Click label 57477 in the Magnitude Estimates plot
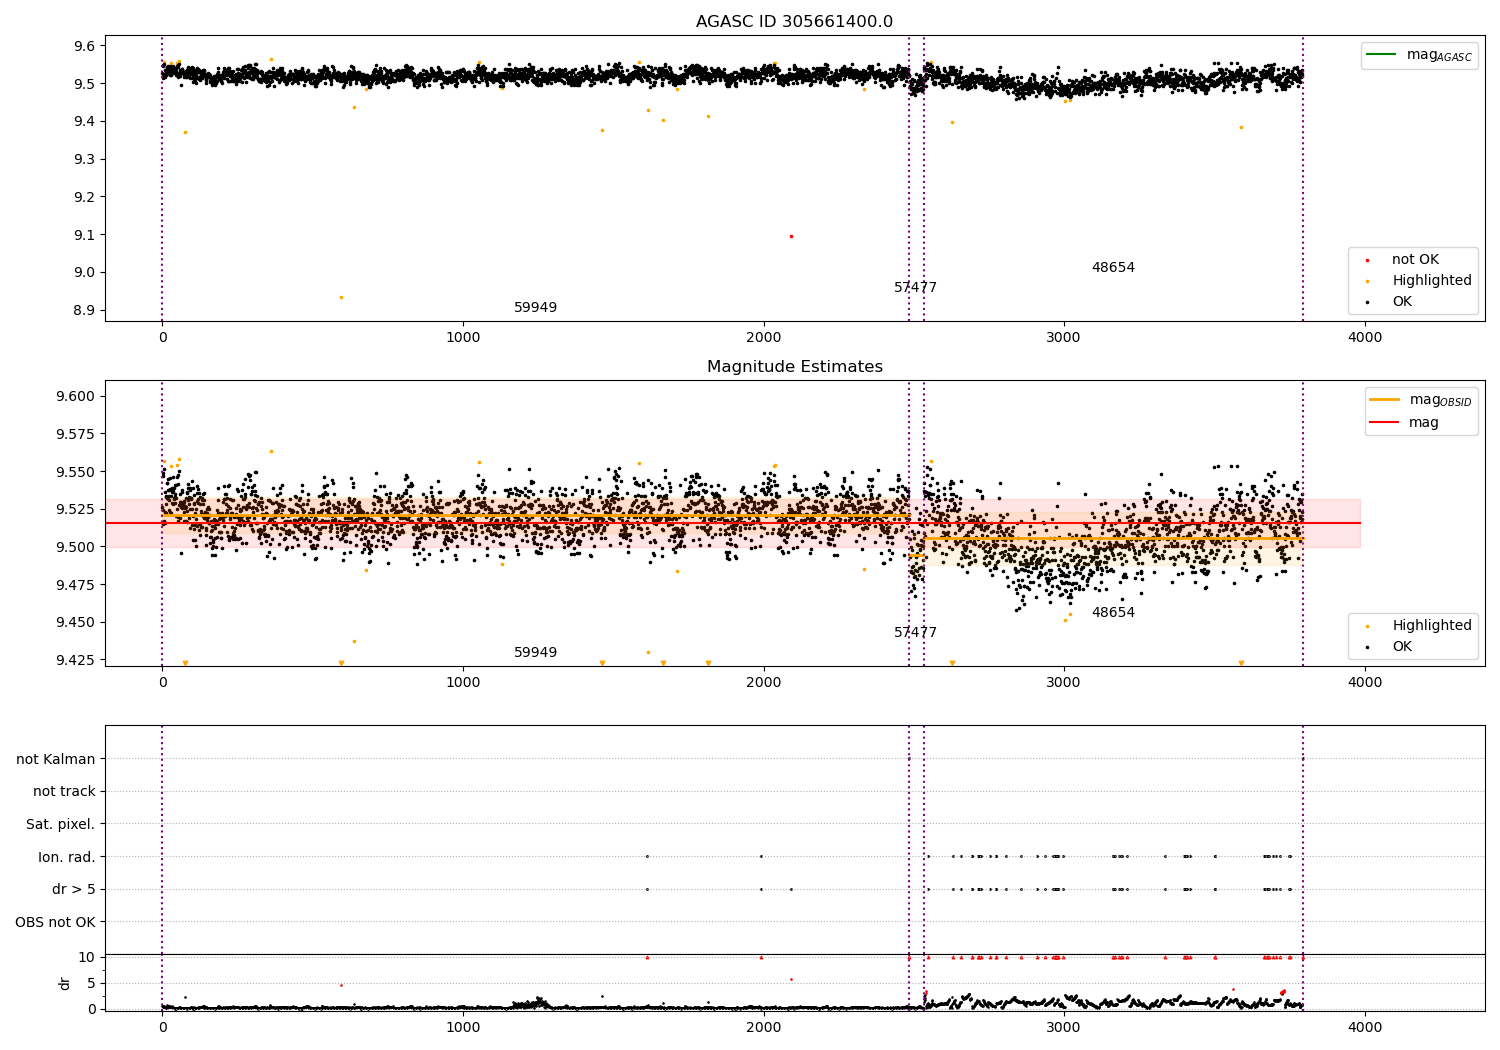 click(915, 633)
